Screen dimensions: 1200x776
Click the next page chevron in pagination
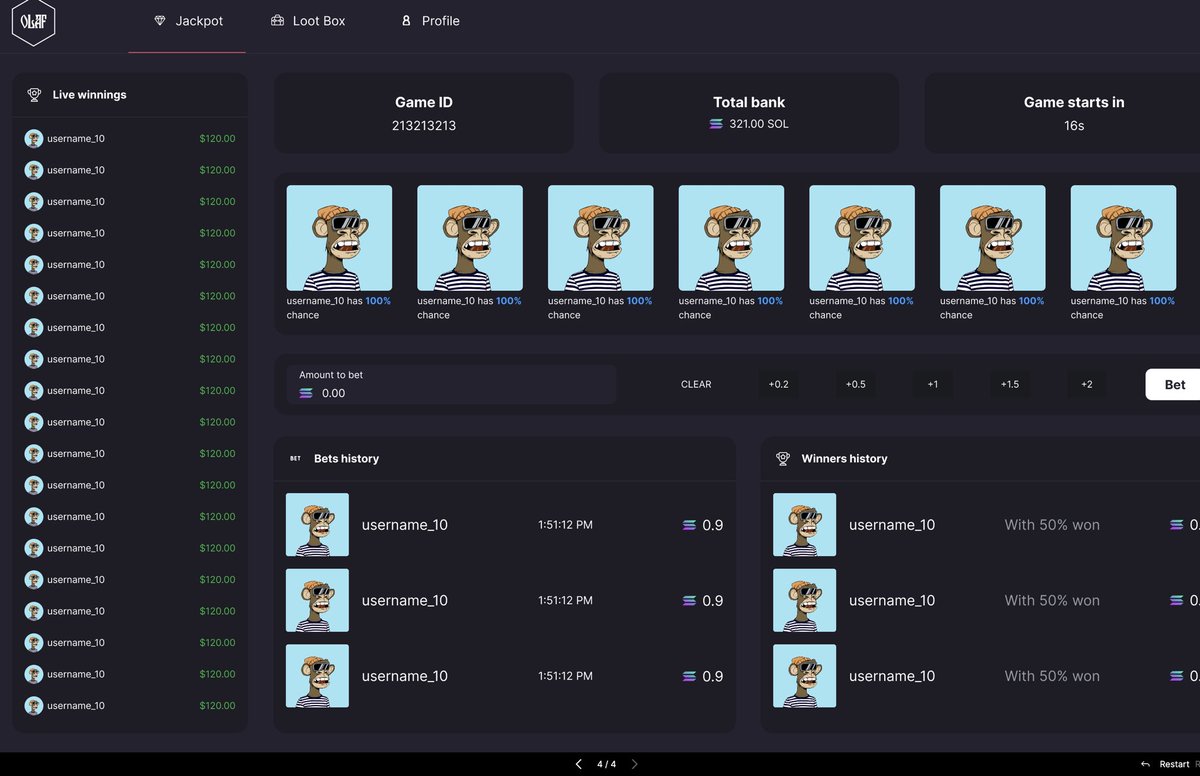(x=633, y=763)
